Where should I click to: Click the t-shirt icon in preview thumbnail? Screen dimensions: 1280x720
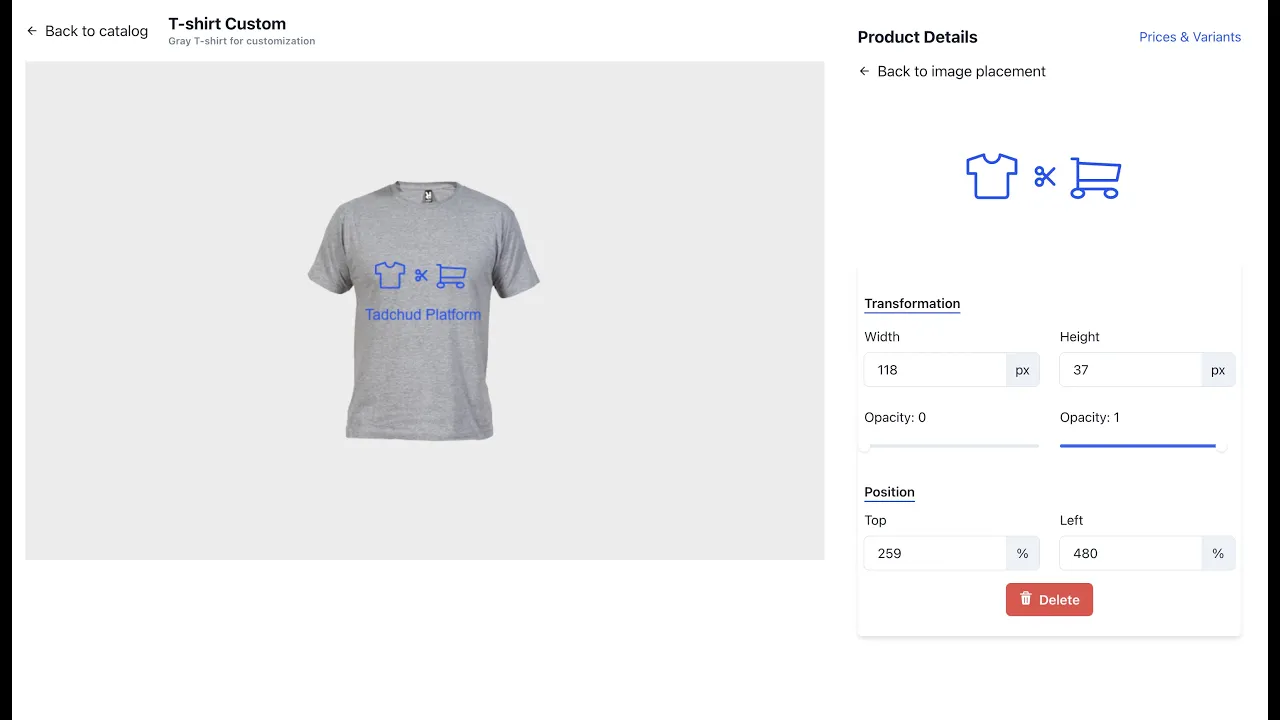click(991, 177)
